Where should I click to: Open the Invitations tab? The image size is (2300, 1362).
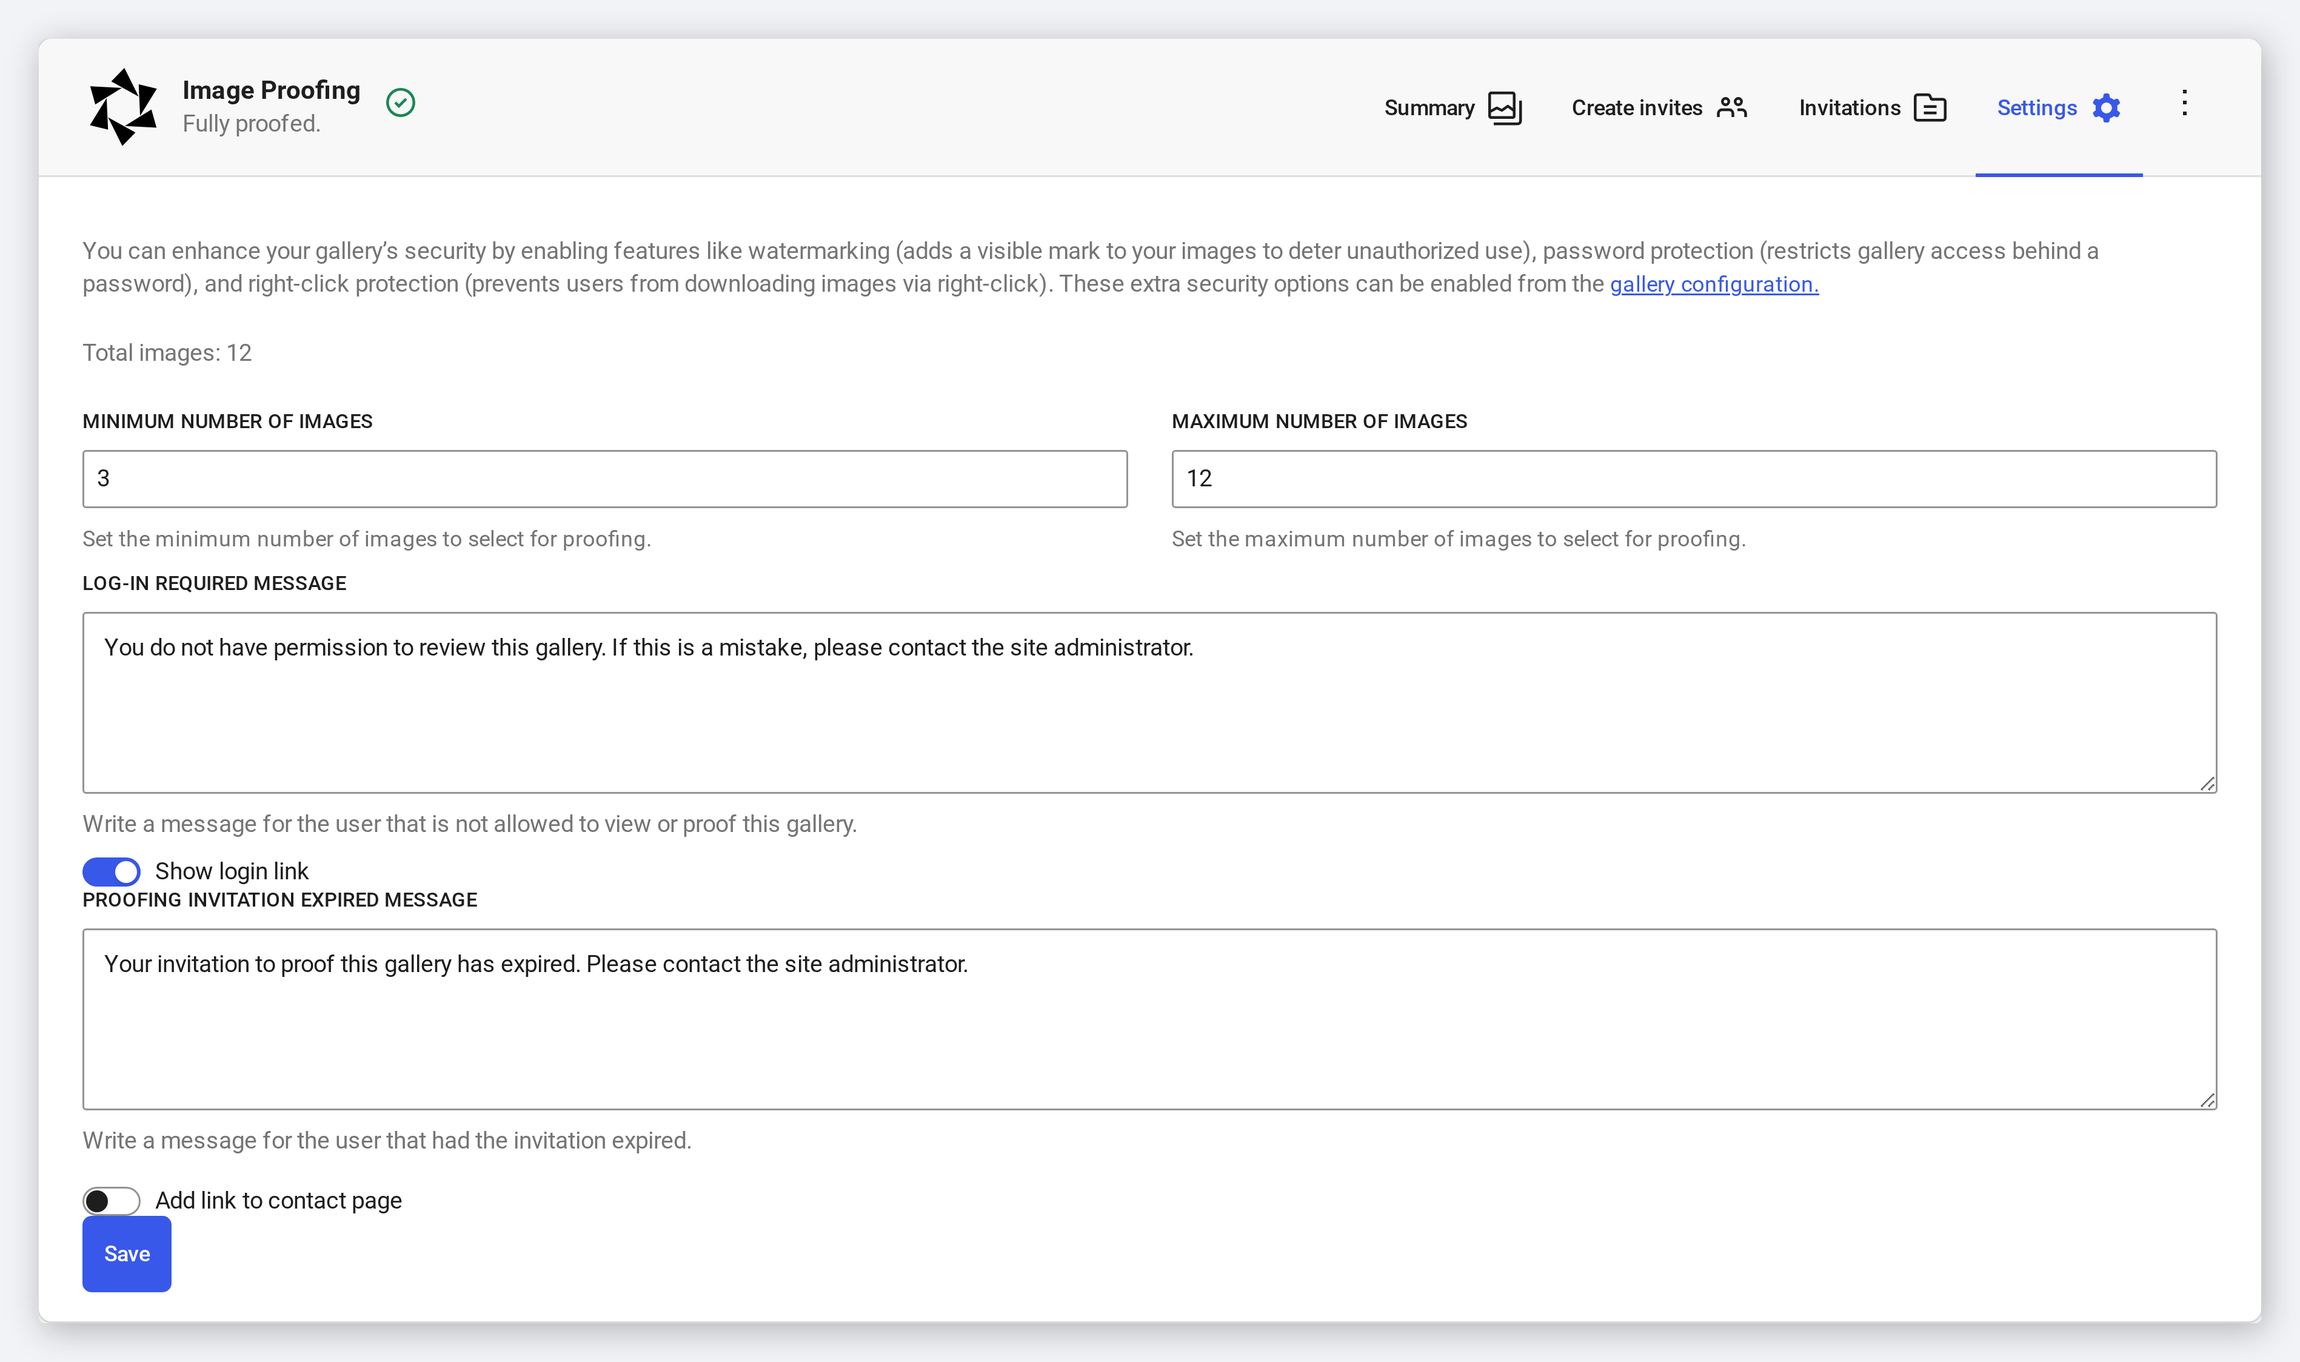[x=1872, y=108]
